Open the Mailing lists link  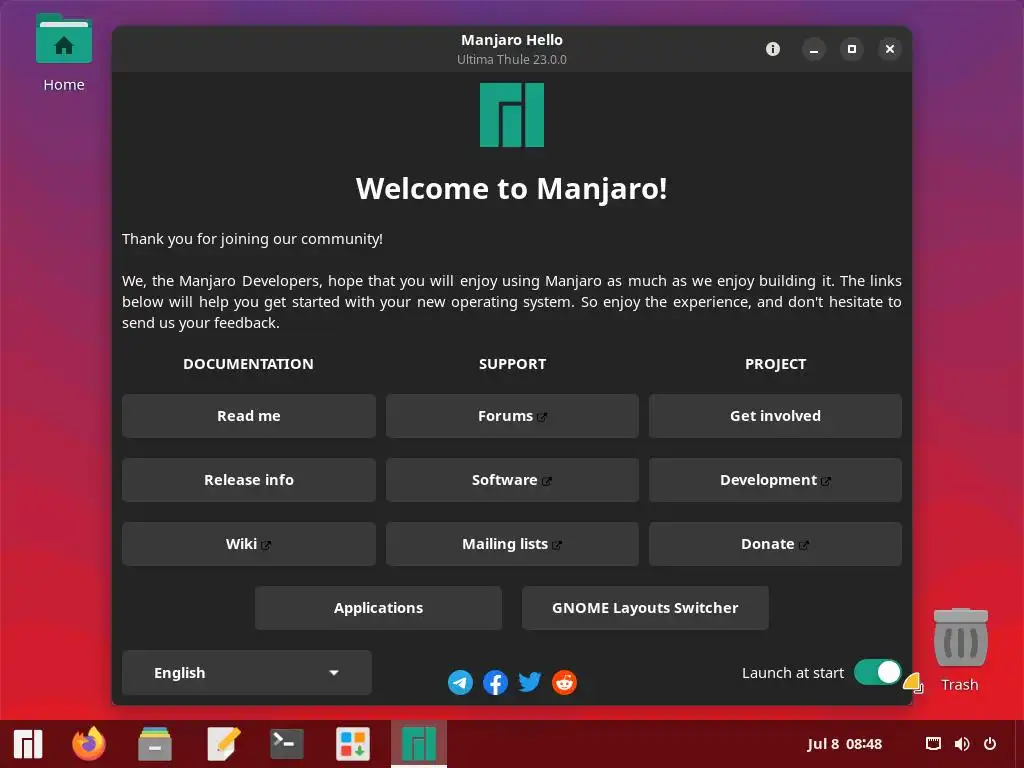(x=512, y=544)
